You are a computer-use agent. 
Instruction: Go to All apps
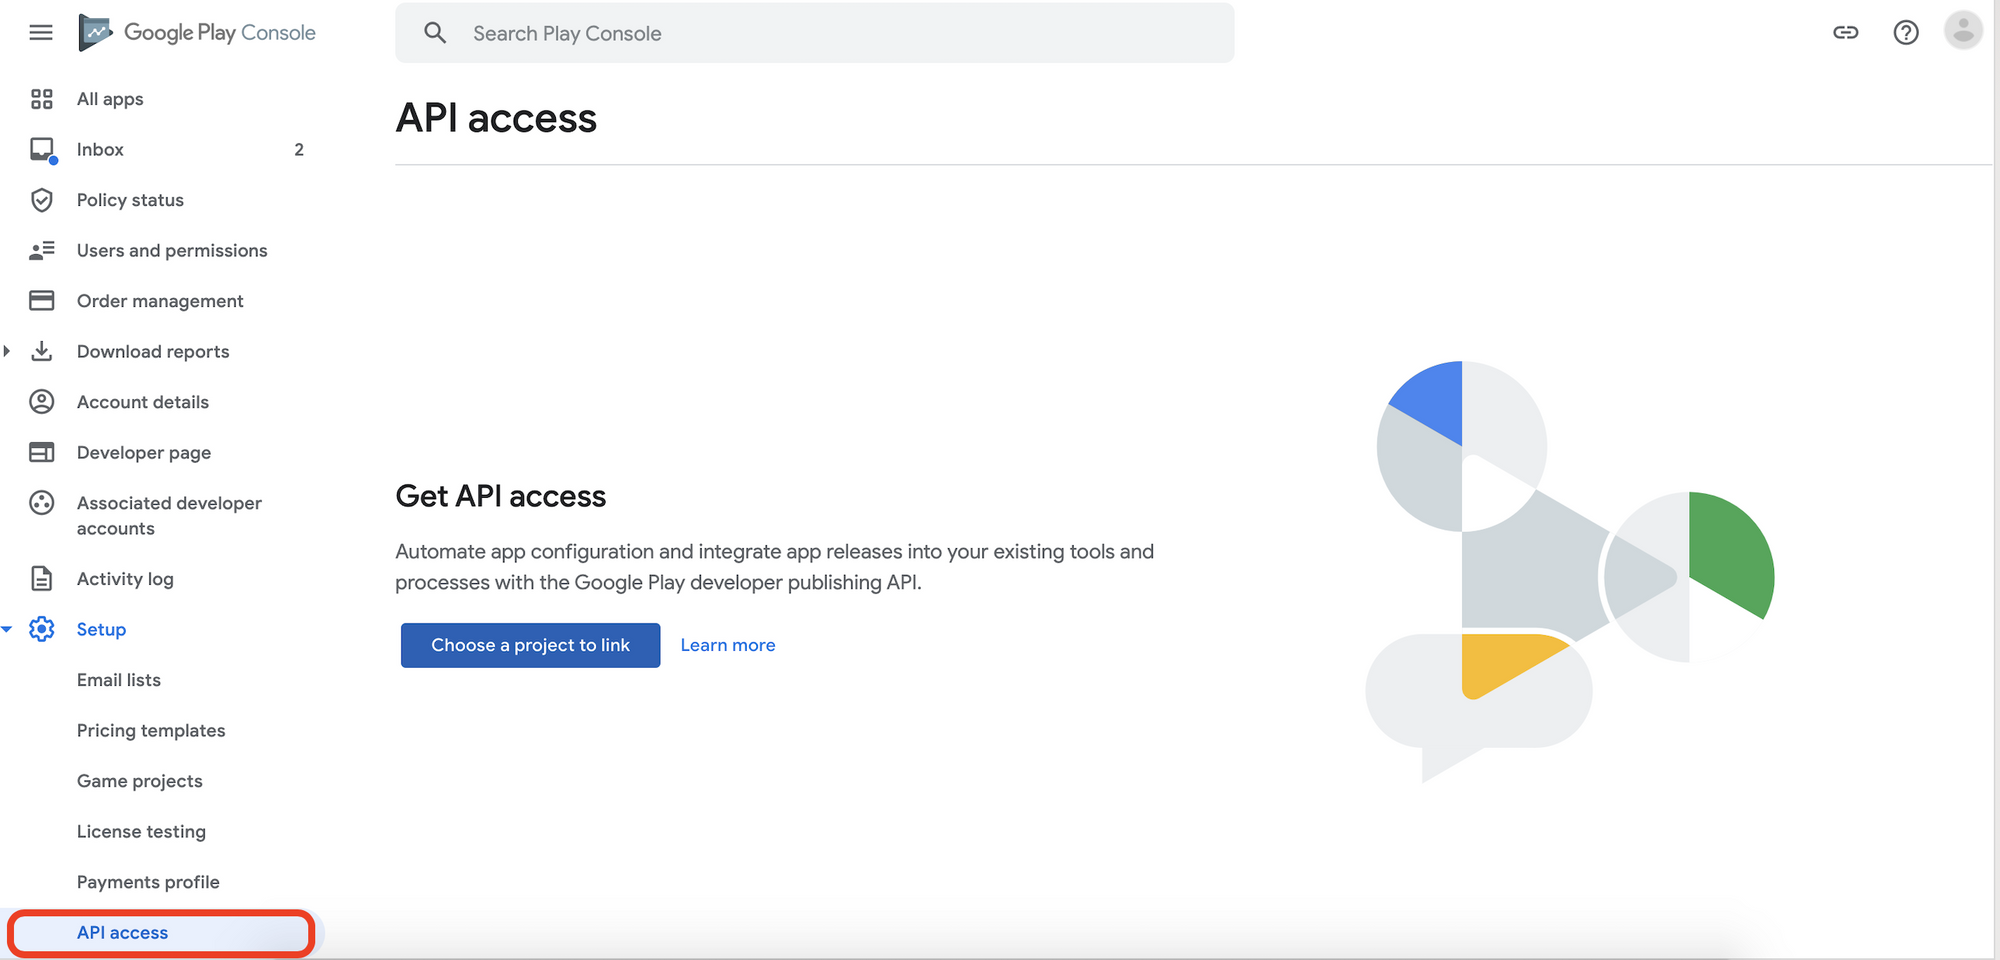[110, 99]
